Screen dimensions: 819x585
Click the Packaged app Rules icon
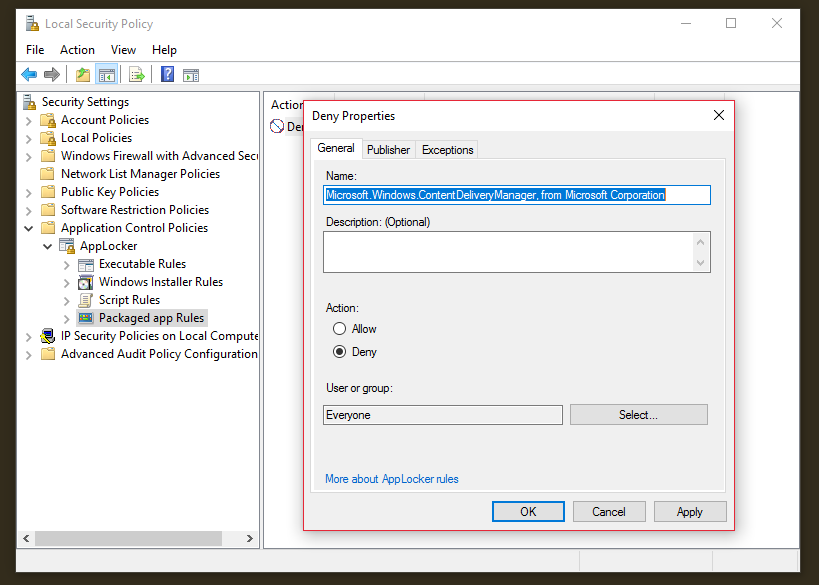(x=86, y=318)
